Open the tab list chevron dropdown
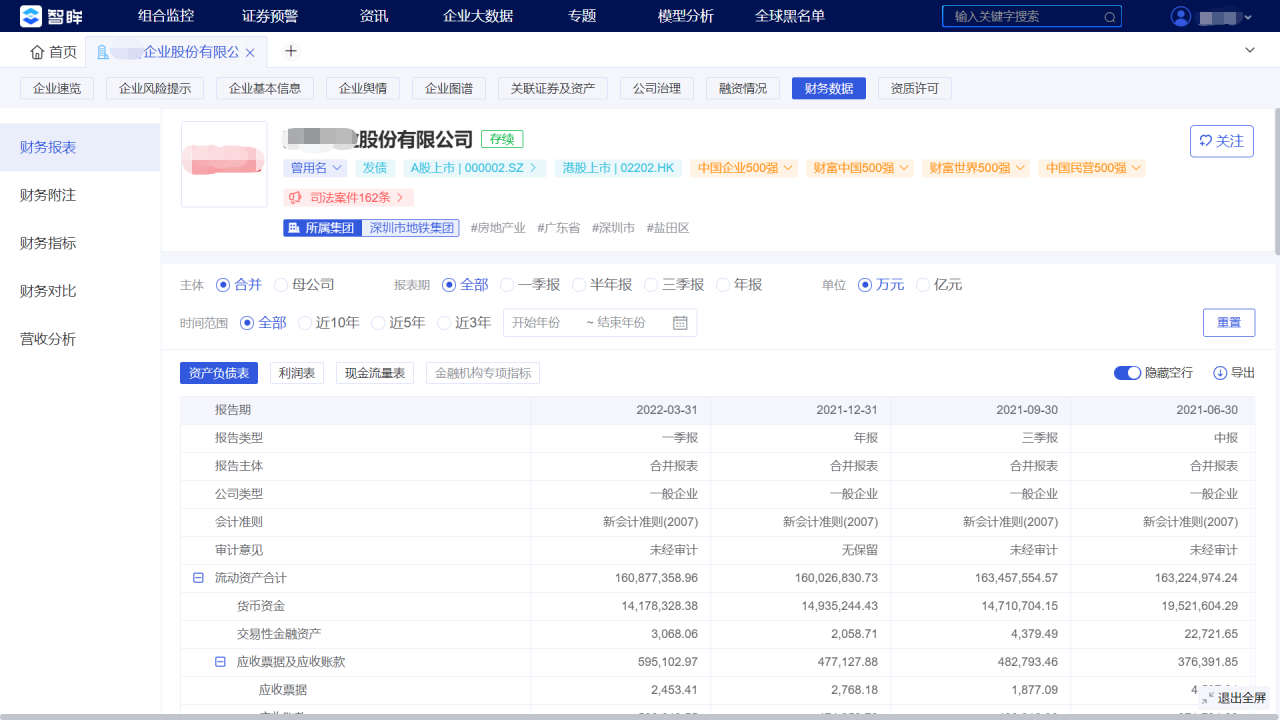Viewport: 1280px width, 720px height. click(1249, 50)
